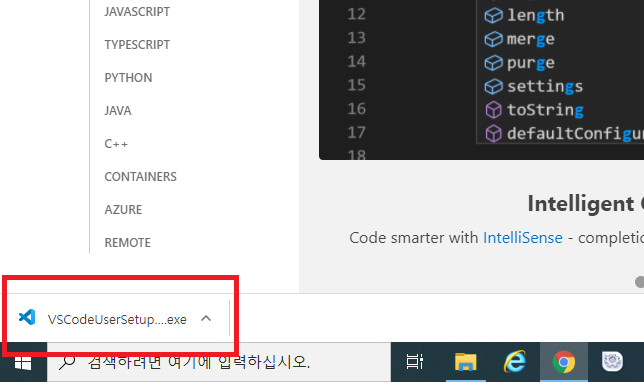The width and height of the screenshot is (644, 382).
Task: Click the Windows Start button
Action: click(23, 363)
